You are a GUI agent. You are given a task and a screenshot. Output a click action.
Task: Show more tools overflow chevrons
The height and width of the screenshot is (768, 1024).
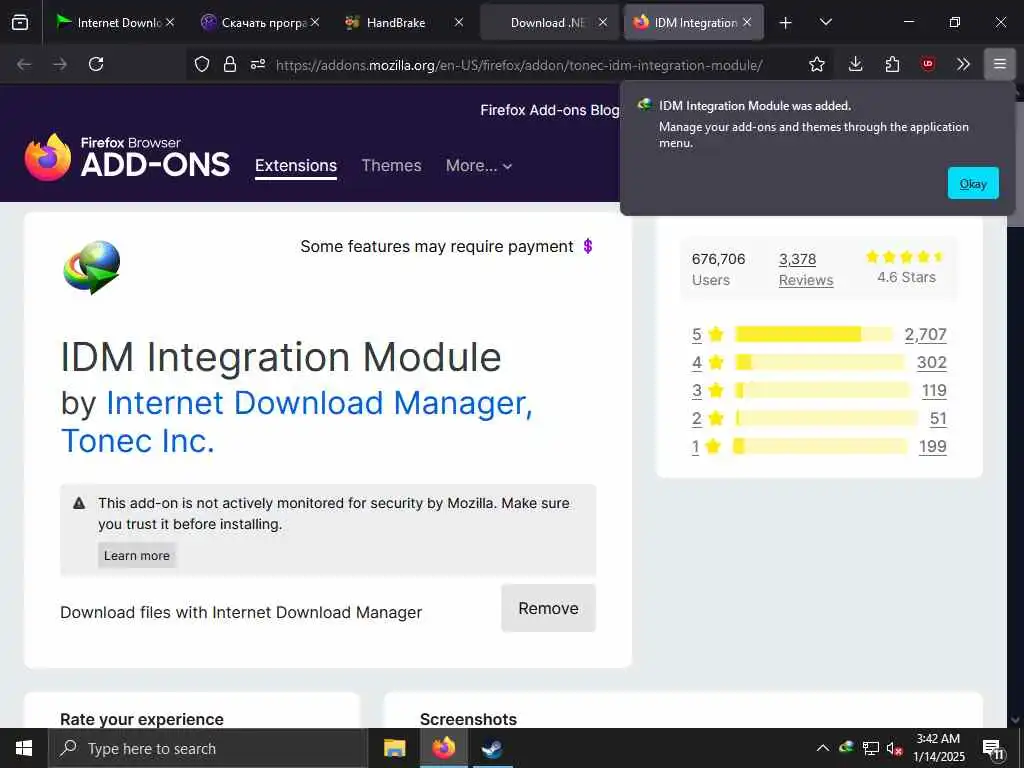click(963, 64)
